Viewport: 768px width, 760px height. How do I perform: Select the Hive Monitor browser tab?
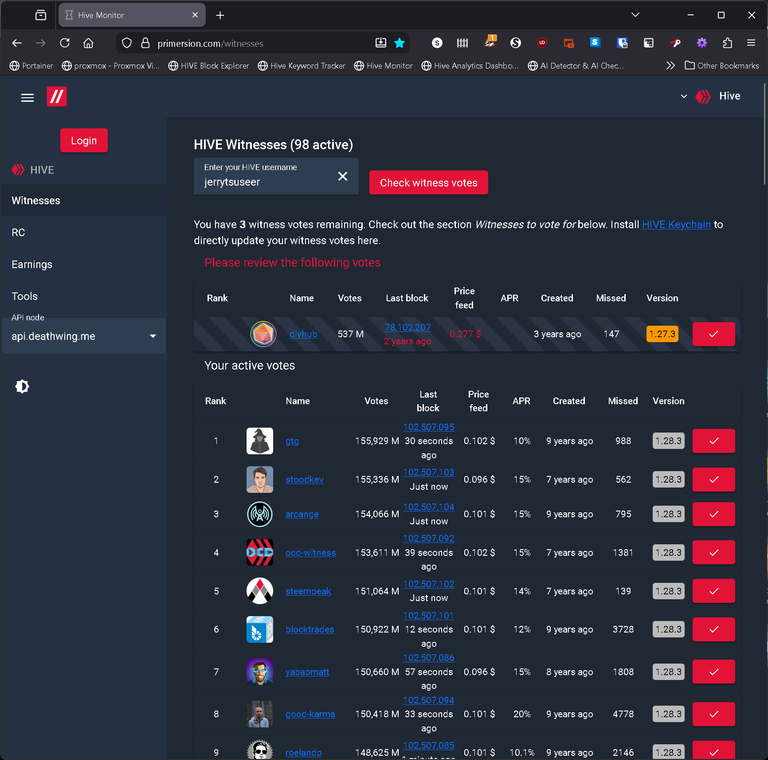[x=132, y=15]
